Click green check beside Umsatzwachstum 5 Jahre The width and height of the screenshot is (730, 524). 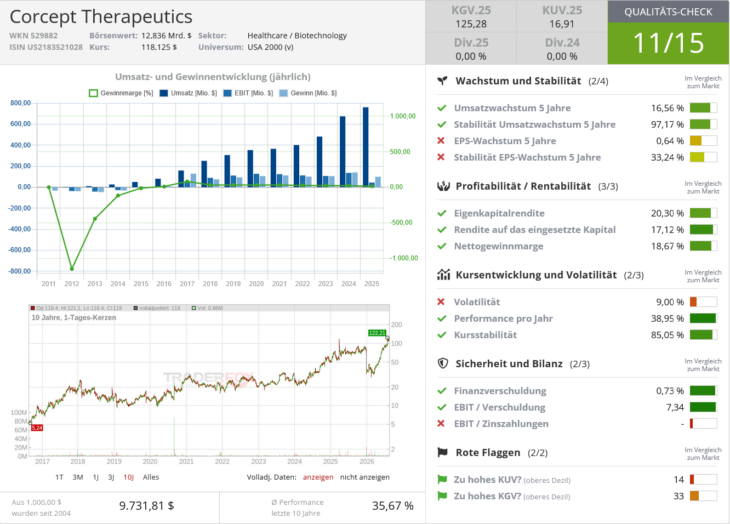click(x=442, y=108)
